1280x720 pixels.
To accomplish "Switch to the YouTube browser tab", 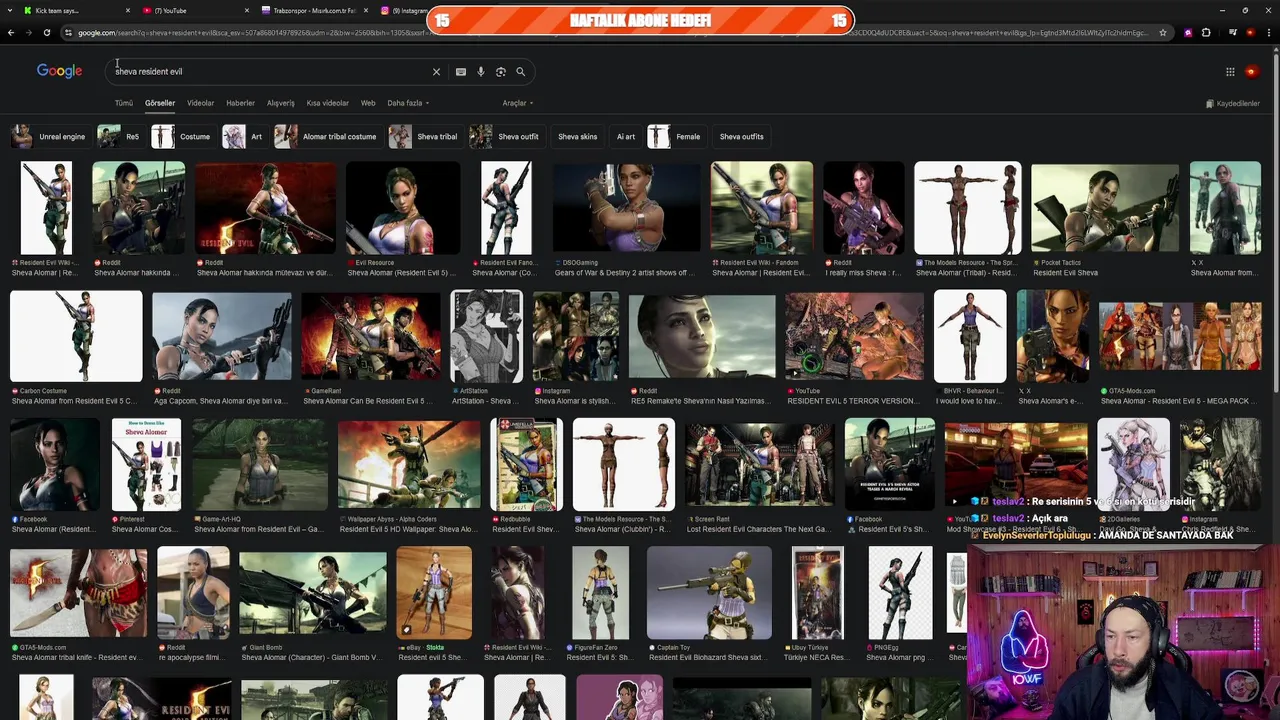I will coord(195,11).
